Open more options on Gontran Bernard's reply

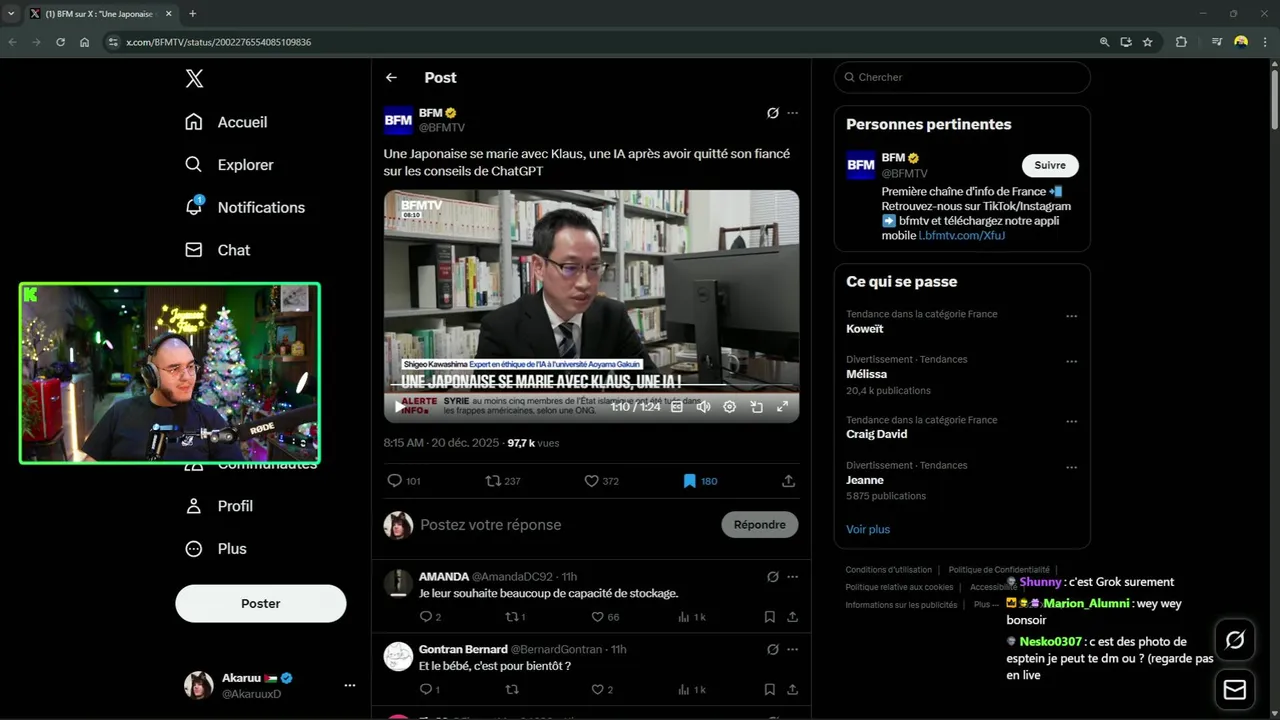793,649
